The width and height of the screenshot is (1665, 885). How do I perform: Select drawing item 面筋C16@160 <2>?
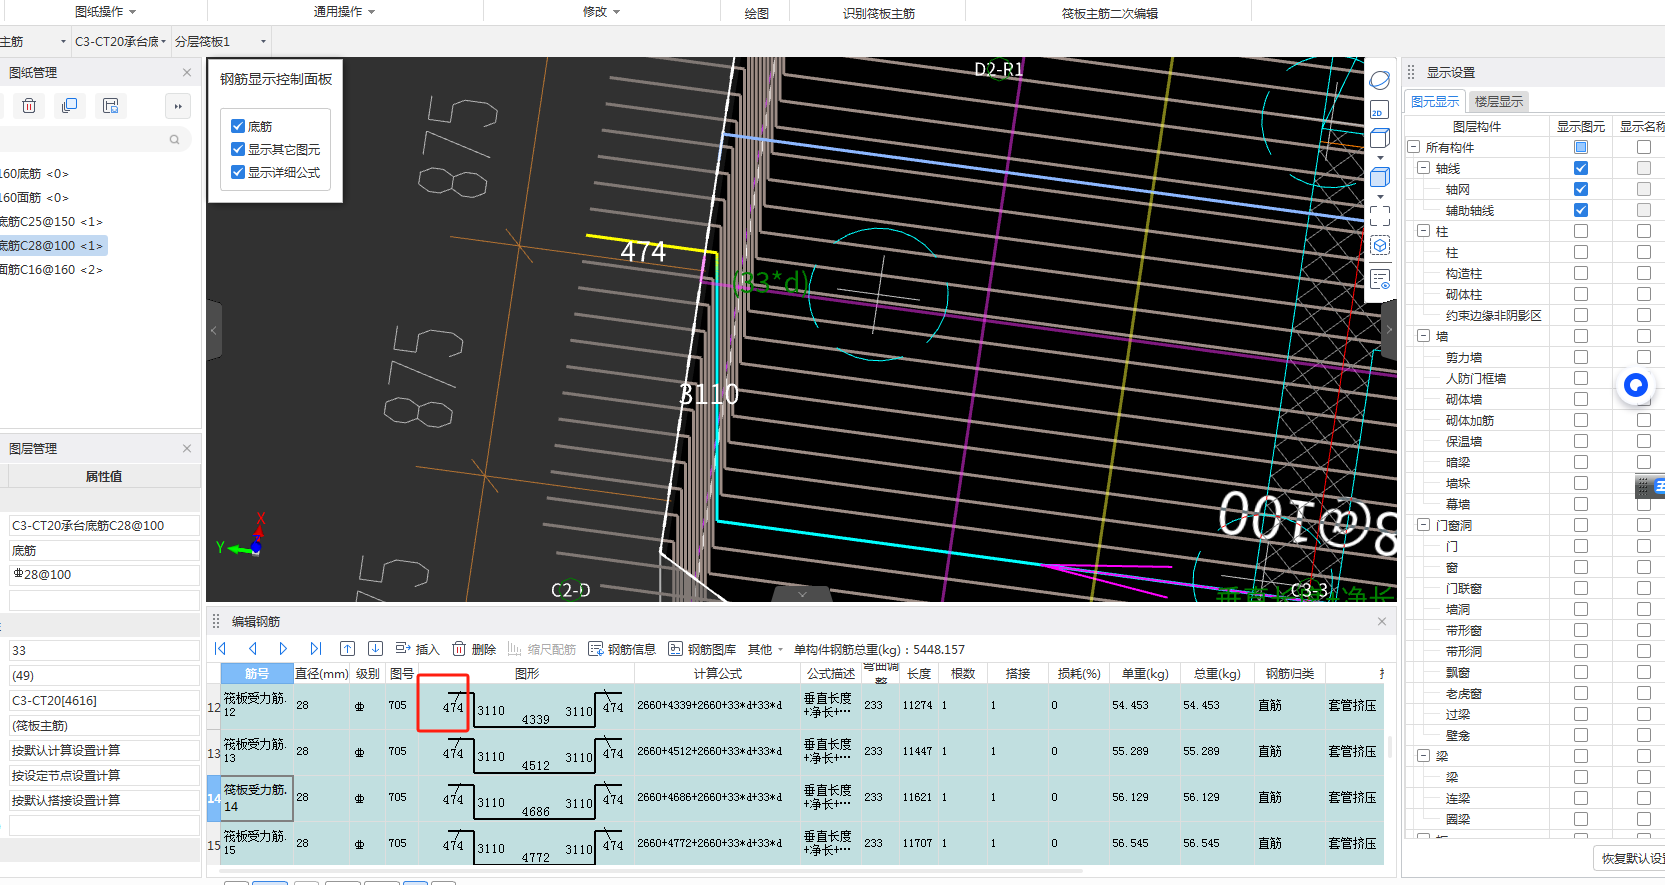(51, 269)
